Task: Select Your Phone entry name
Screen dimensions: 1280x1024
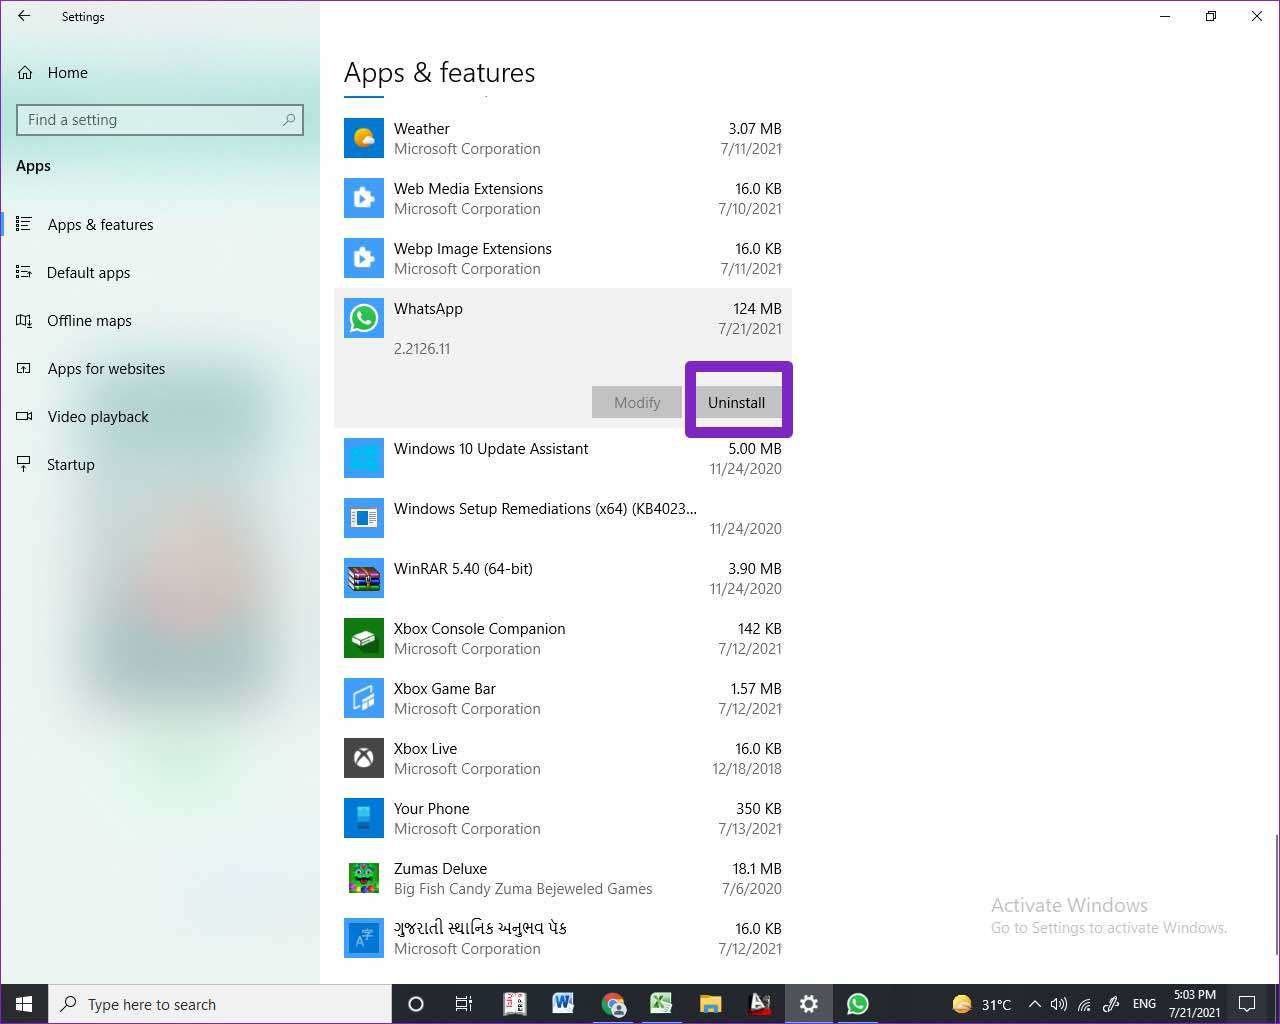Action: (x=431, y=808)
